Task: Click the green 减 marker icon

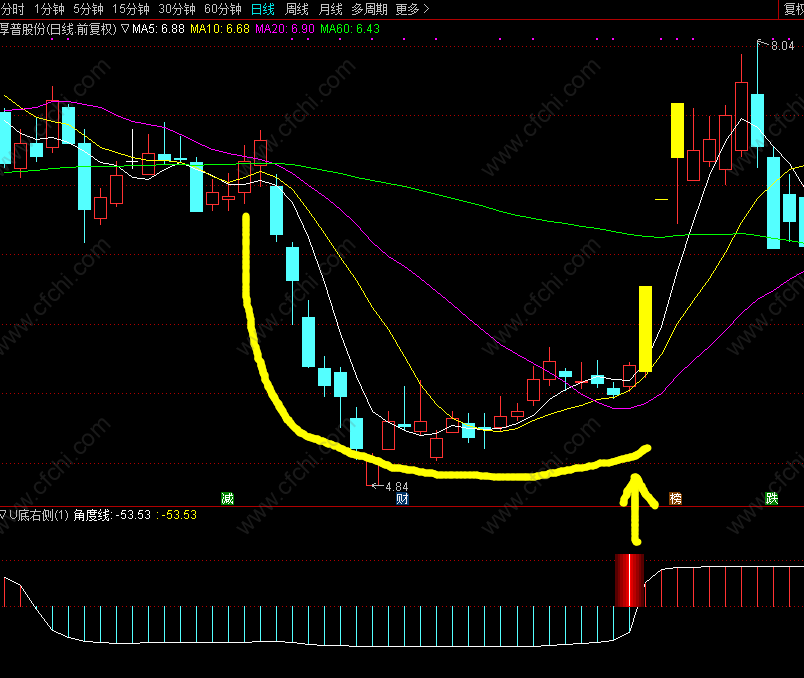Action: [x=228, y=498]
